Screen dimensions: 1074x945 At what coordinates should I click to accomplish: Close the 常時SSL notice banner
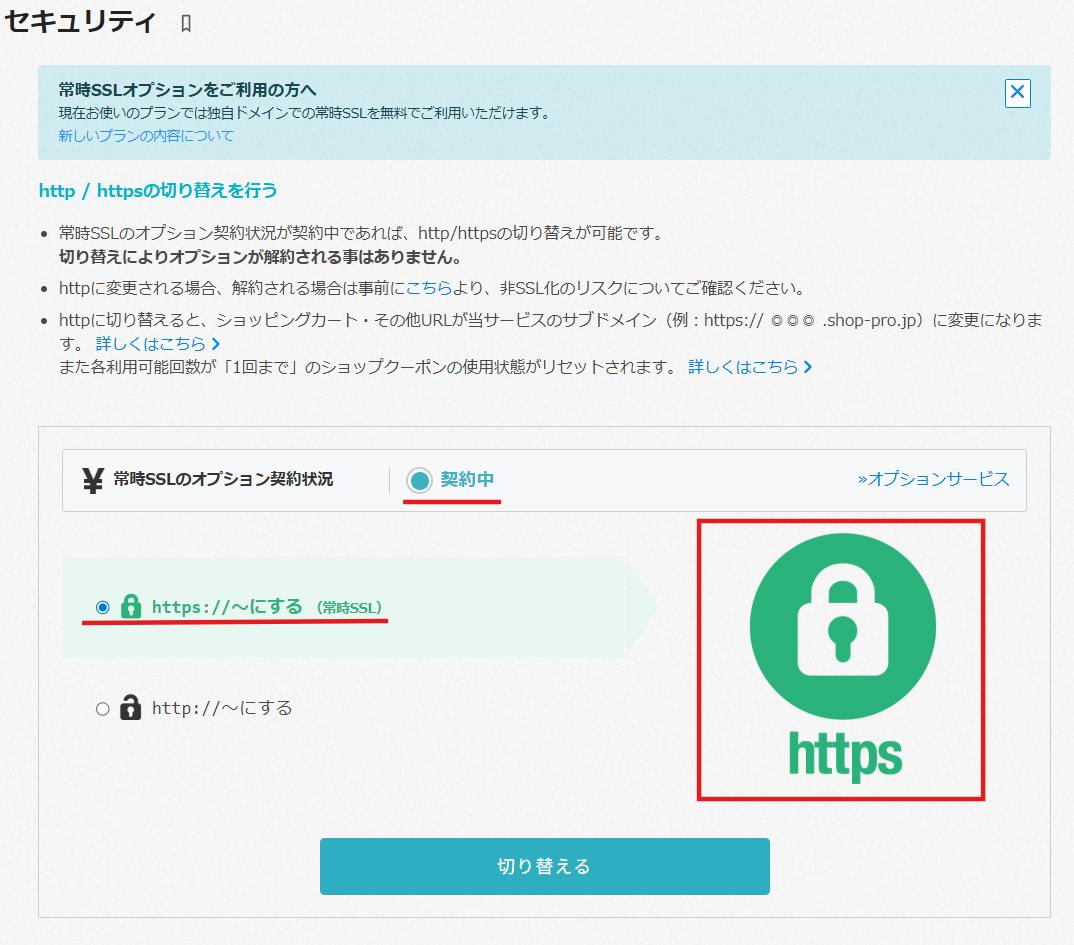(x=1017, y=92)
